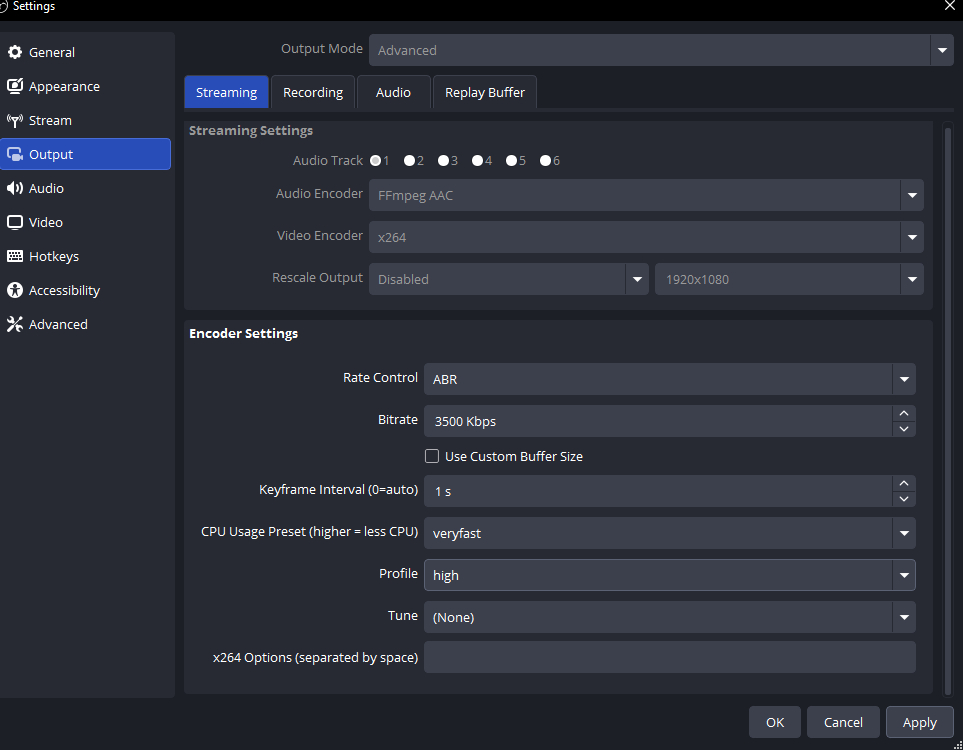Image resolution: width=963 pixels, height=750 pixels.
Task: Open the Replay Buffer tab
Action: (484, 92)
